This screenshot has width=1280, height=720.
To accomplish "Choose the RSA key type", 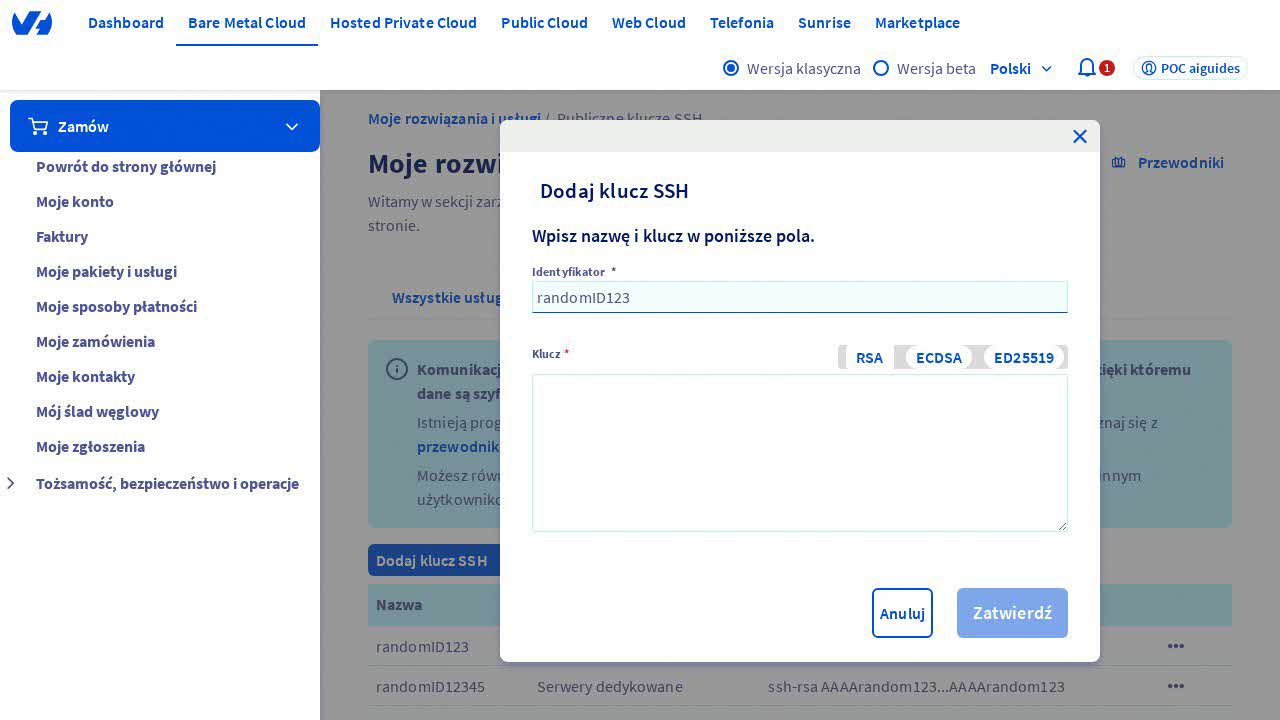I will (x=869, y=357).
